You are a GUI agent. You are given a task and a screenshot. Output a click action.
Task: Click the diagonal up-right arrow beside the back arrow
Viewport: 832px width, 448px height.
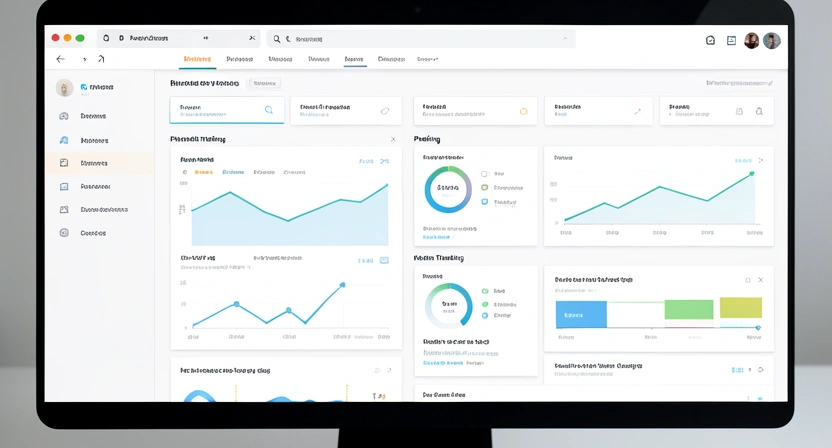(101, 59)
